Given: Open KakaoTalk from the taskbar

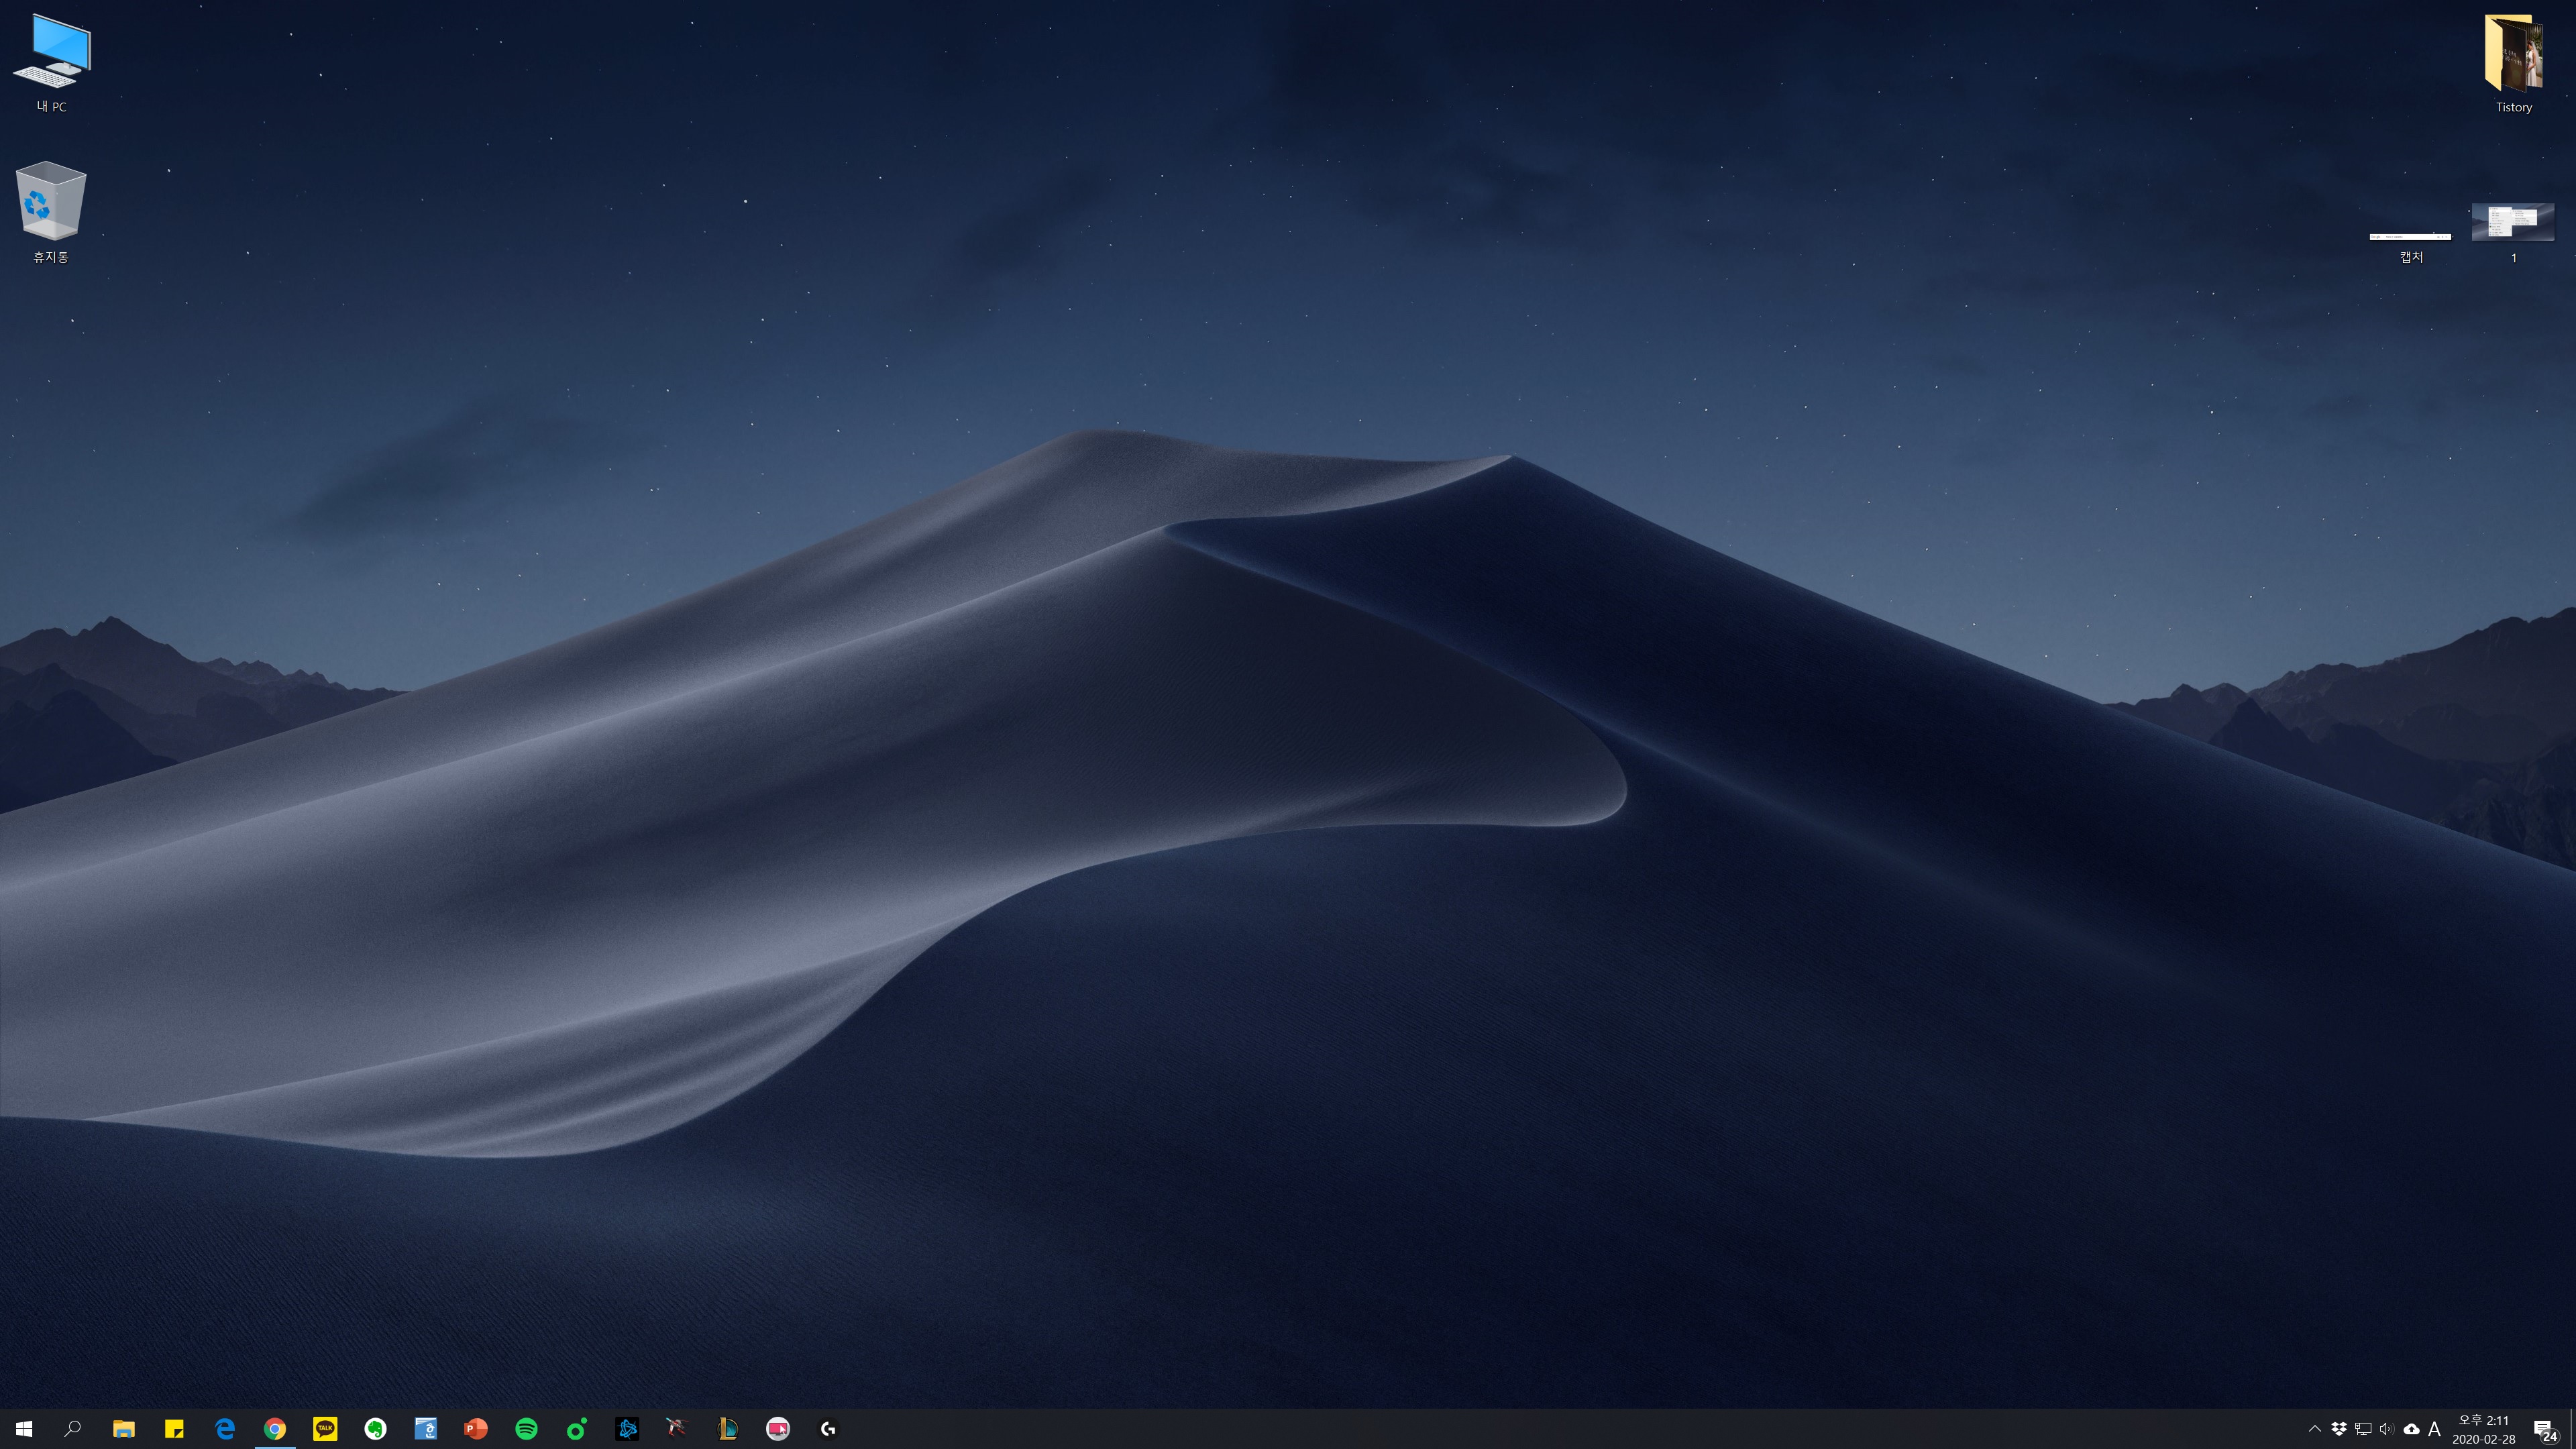Looking at the screenshot, I should click(325, 1429).
